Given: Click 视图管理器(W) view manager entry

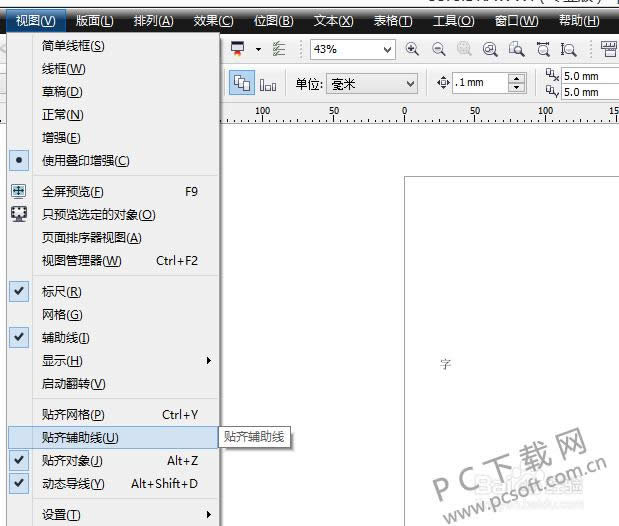Looking at the screenshot, I should point(81,261).
